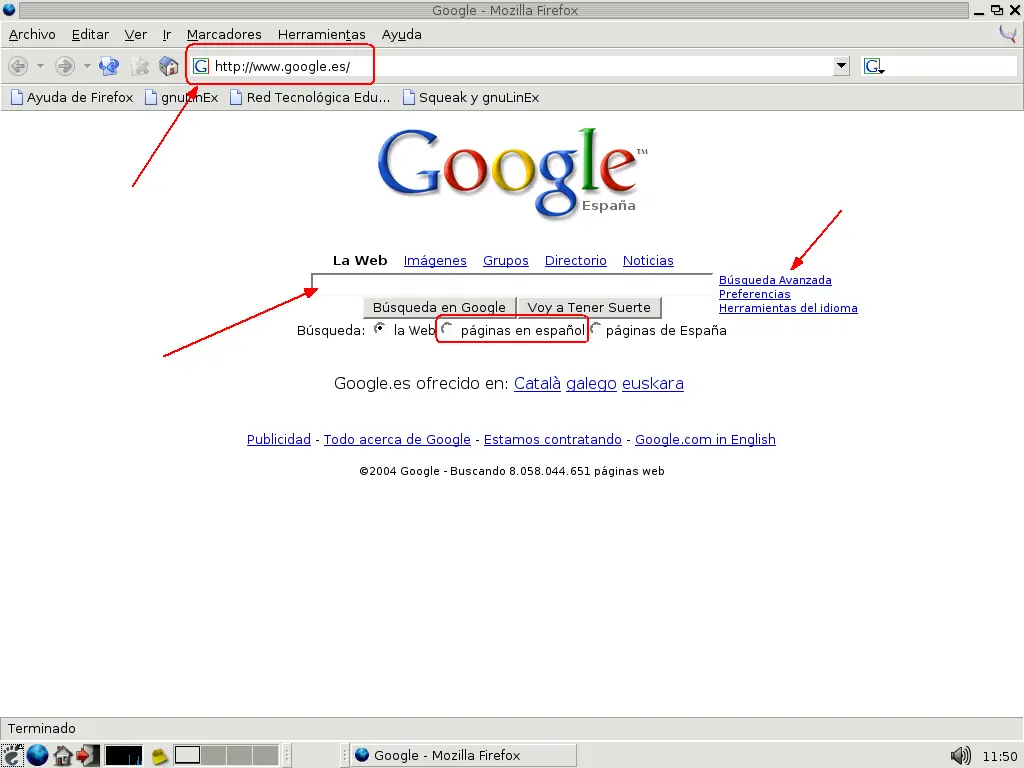Open the forward history dropdown arrow
The image size is (1024, 768).
pos(87,66)
